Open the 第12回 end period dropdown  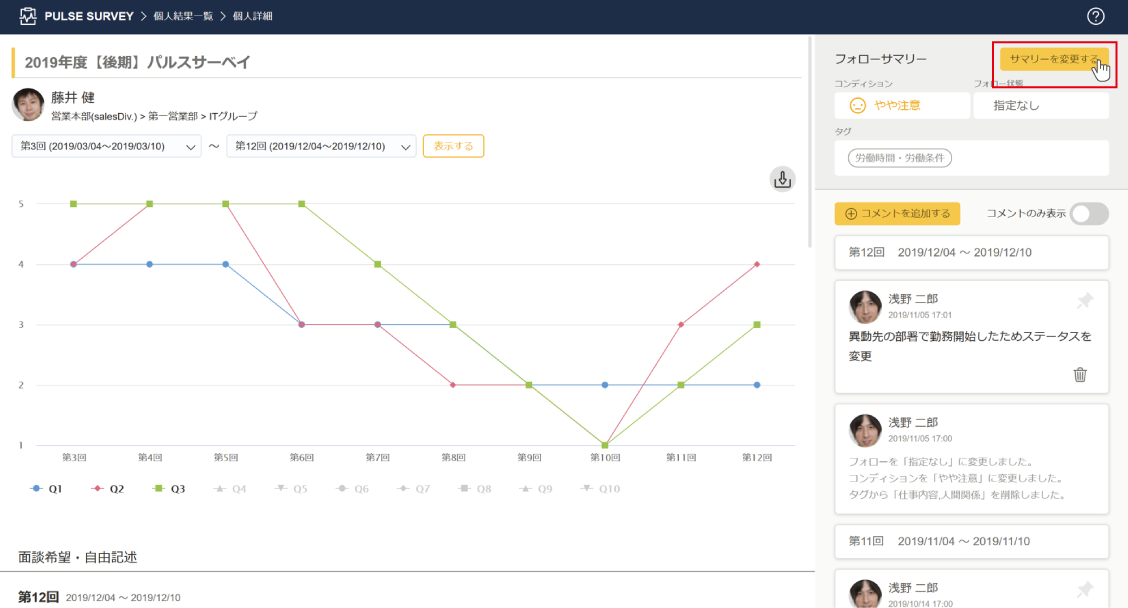321,146
